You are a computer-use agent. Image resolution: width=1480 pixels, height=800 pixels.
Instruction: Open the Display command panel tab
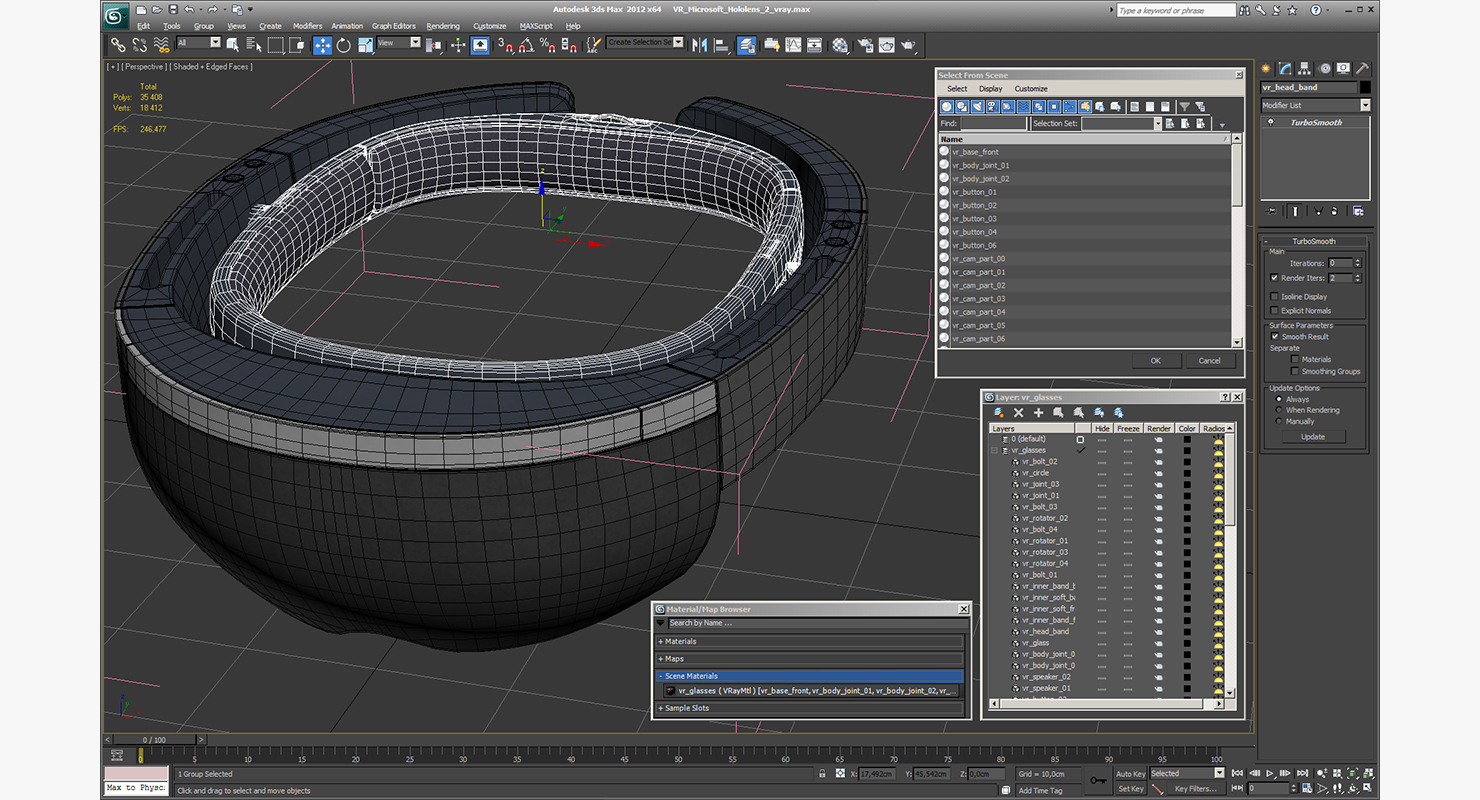pos(1343,69)
